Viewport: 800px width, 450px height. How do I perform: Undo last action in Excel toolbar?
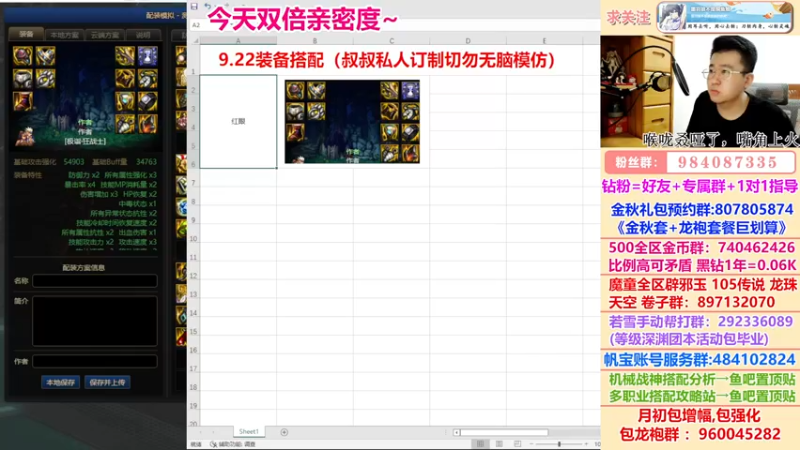tap(208, 6)
